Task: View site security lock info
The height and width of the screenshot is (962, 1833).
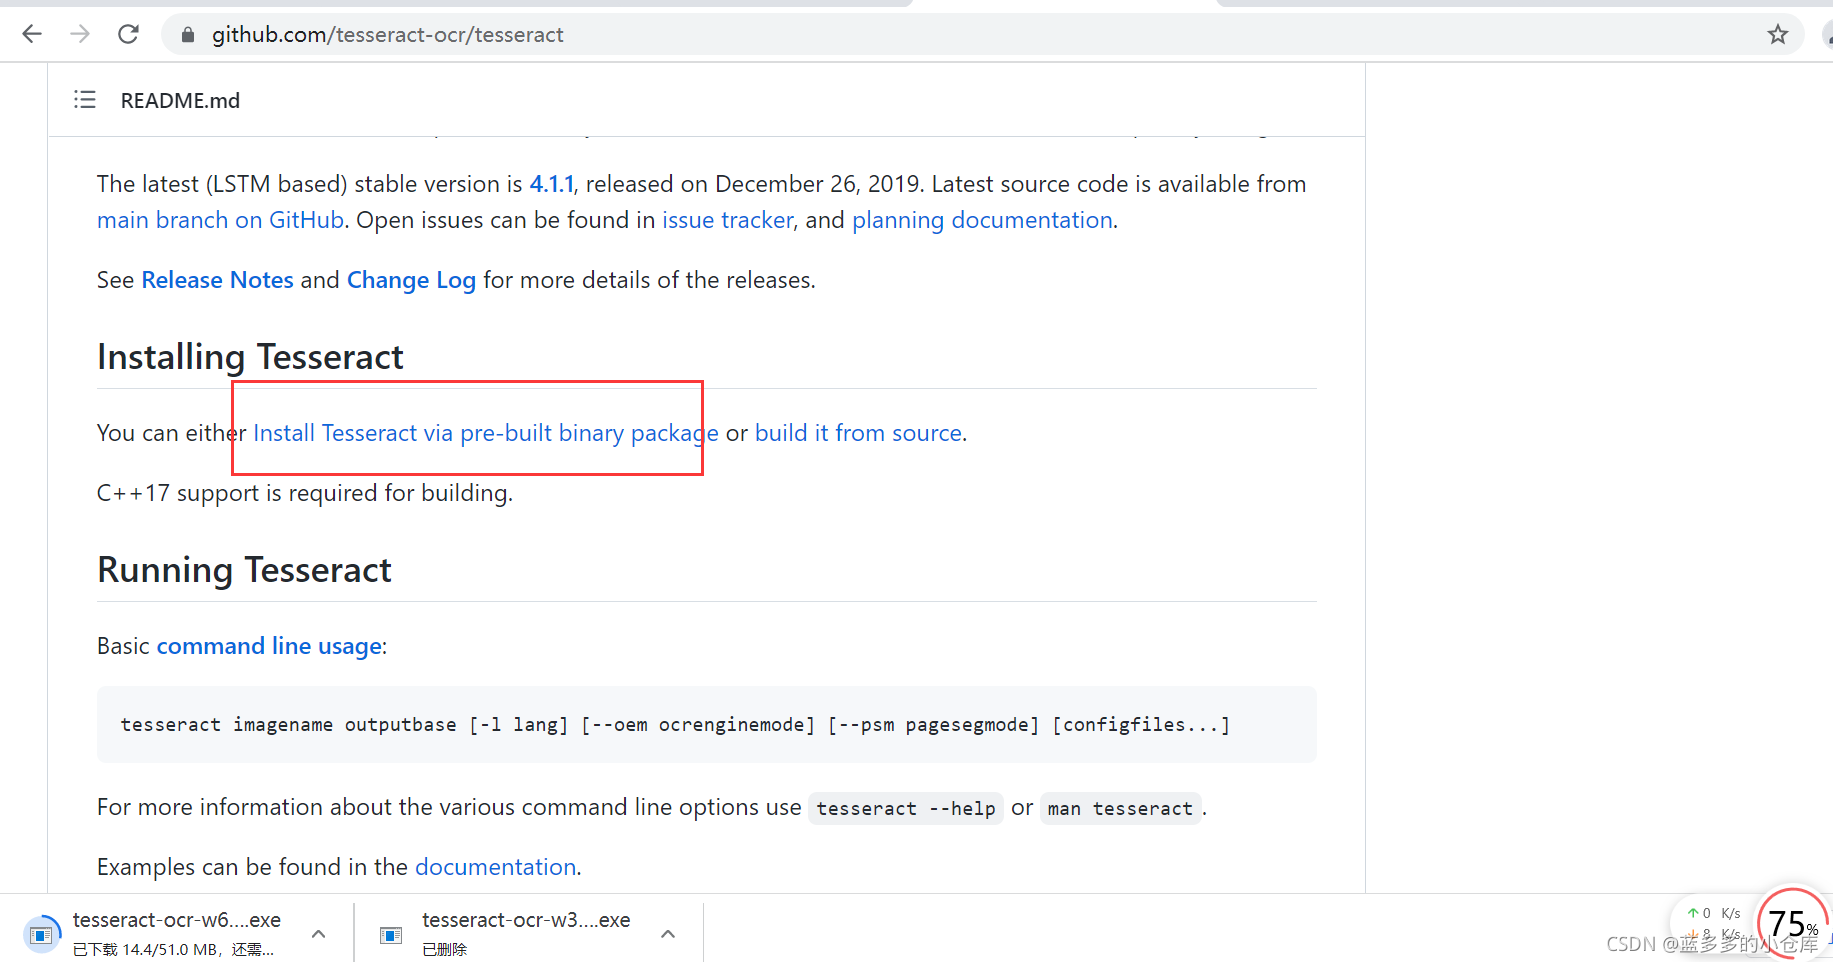Action: coord(187,35)
